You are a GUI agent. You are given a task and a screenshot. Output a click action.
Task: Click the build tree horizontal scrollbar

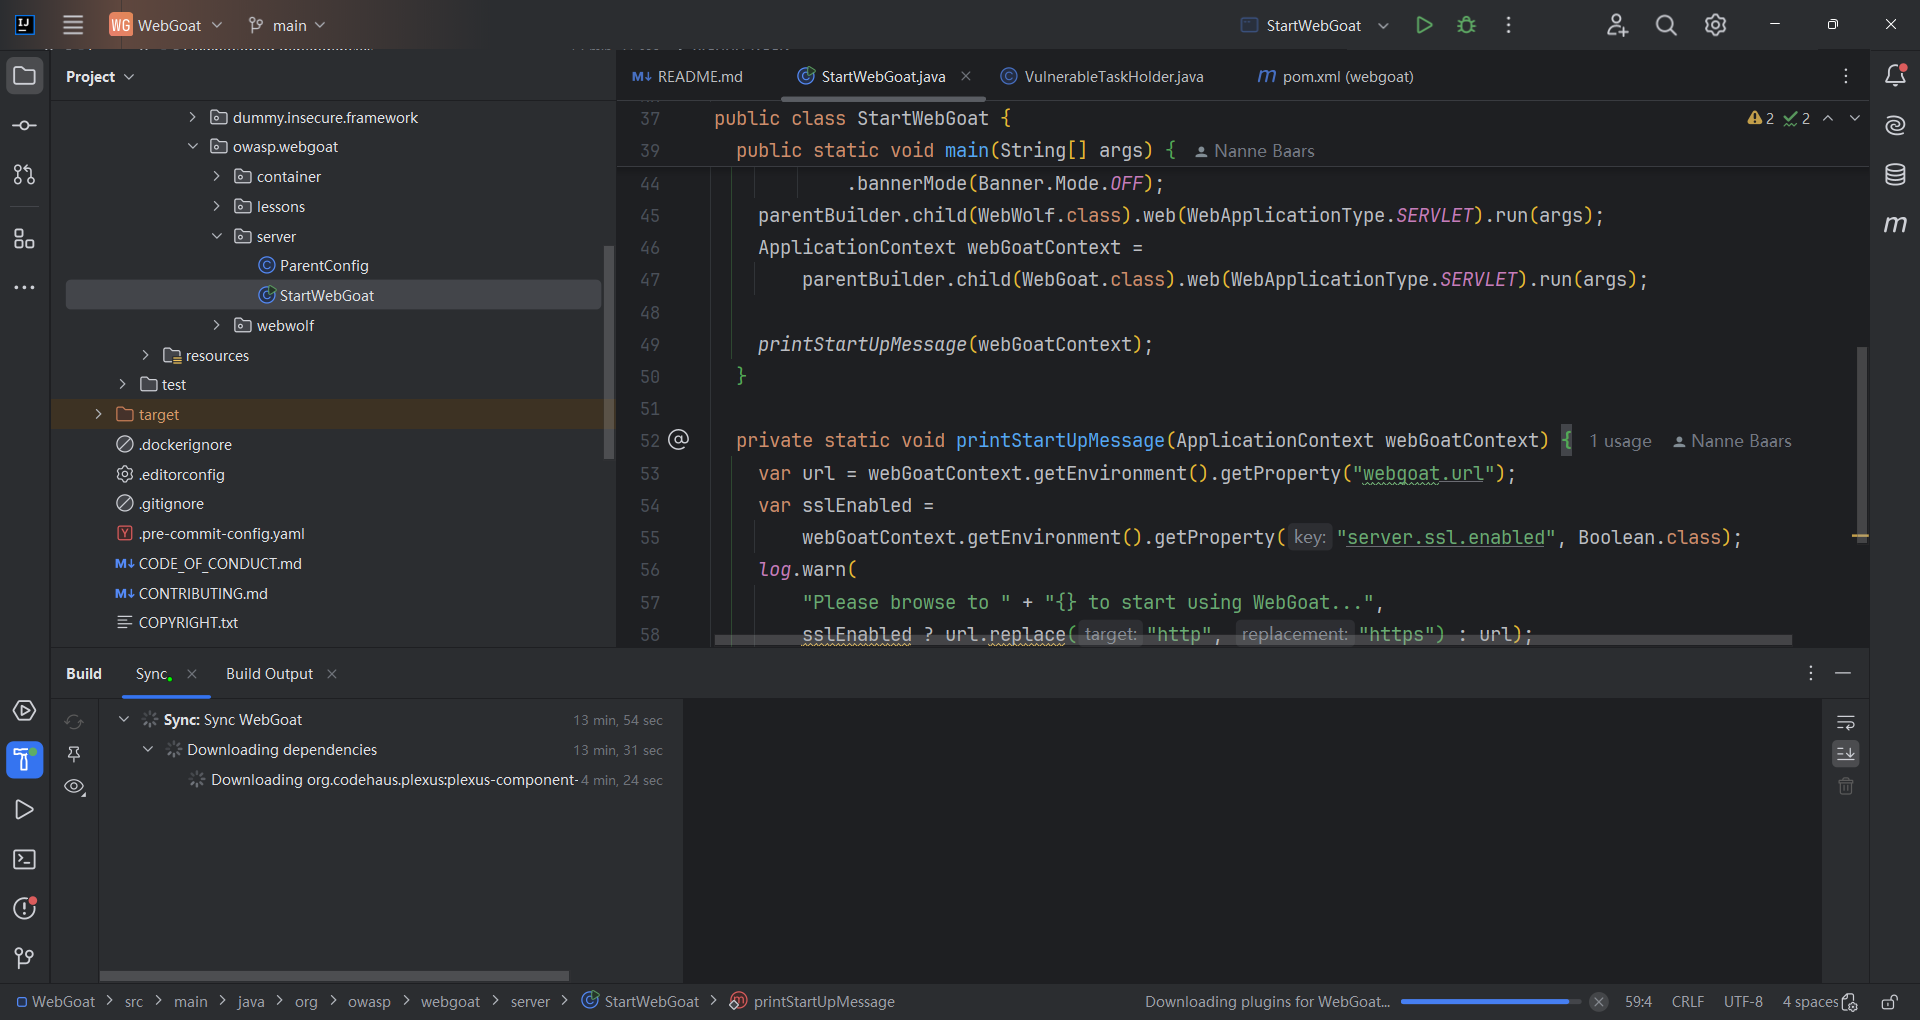(334, 976)
